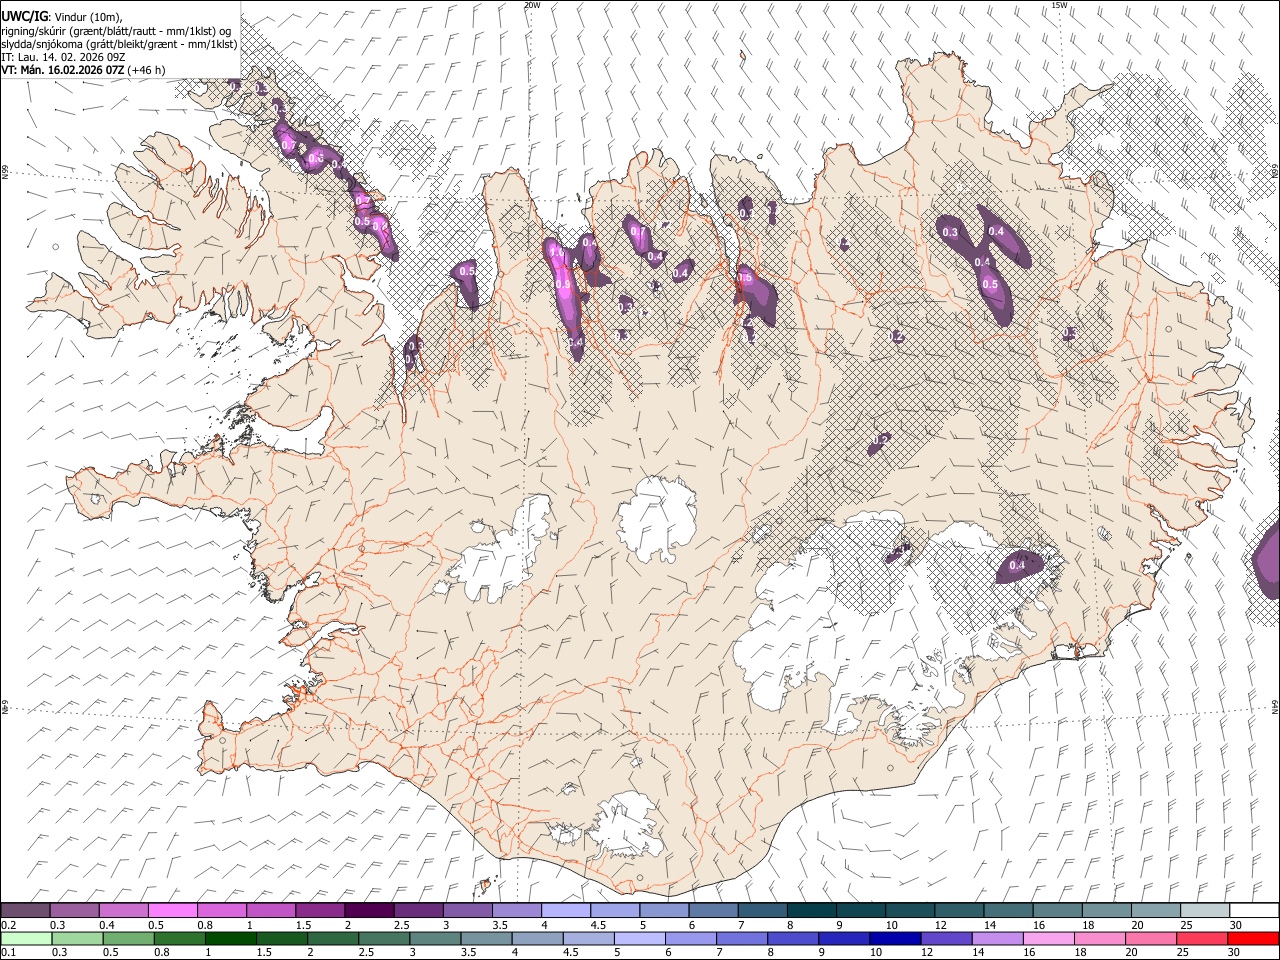This screenshot has width=1280, height=960.
Task: Pick the bright red 30 swatch in rain legend
Action: click(1252, 938)
